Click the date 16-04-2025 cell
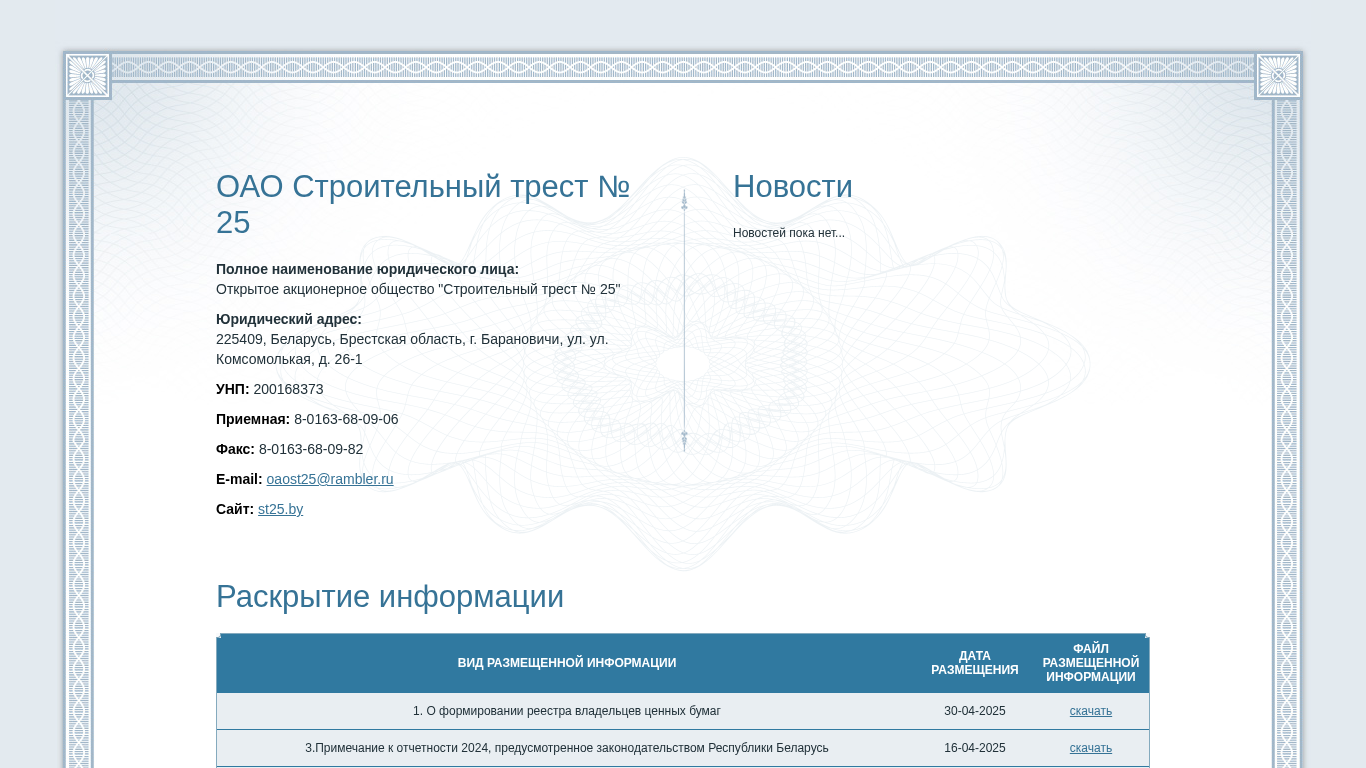Image resolution: width=1366 pixels, height=768 pixels. [975, 748]
